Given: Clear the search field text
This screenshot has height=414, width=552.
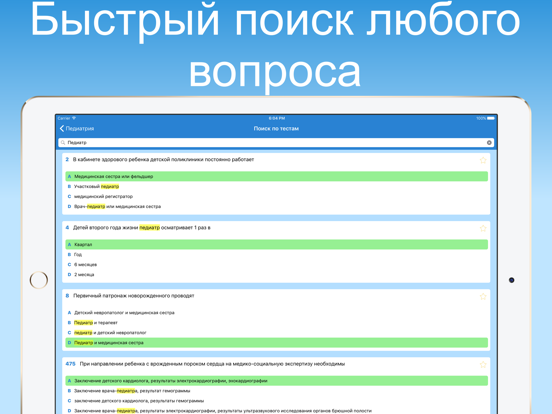Looking at the screenshot, I should [489, 143].
